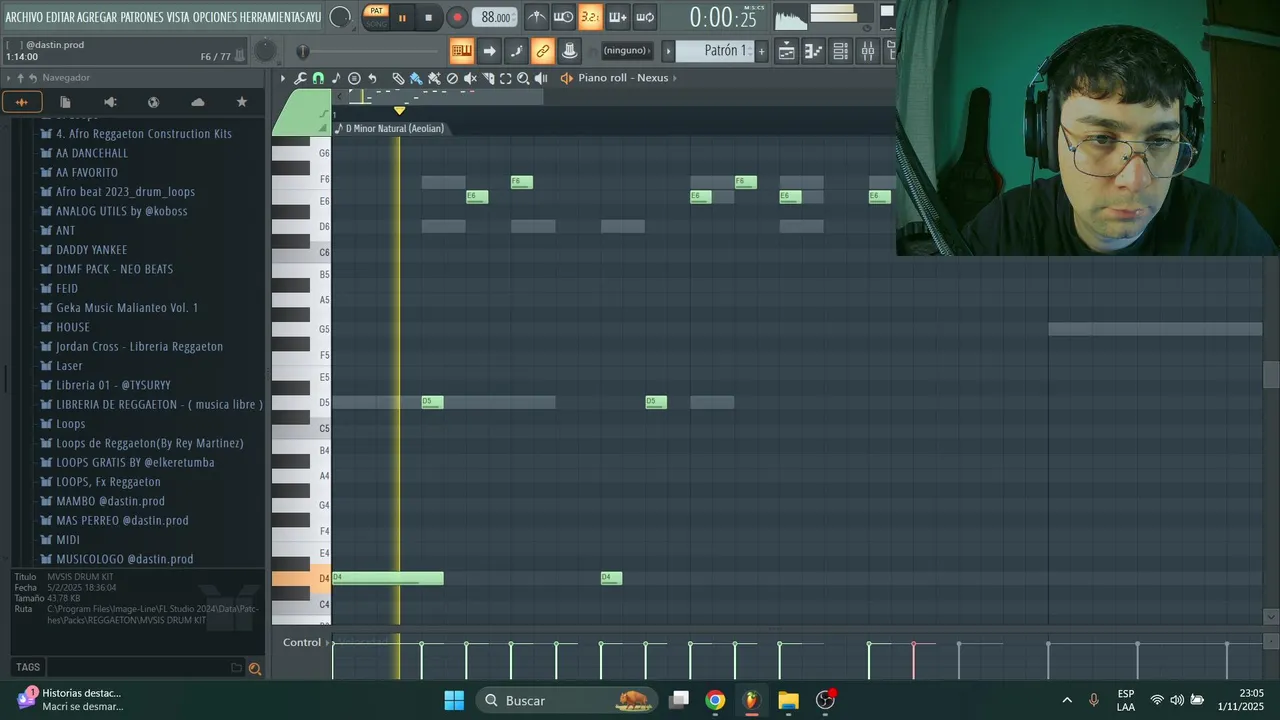Open the piano roll tools wrench menu
The height and width of the screenshot is (720, 1280).
coord(300,78)
